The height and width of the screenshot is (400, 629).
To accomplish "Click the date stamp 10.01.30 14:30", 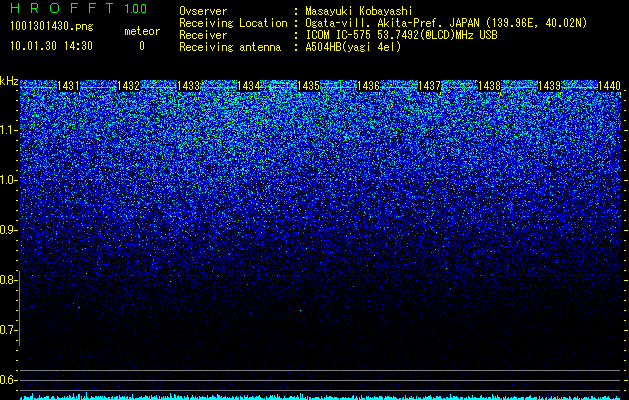I will coord(51,46).
